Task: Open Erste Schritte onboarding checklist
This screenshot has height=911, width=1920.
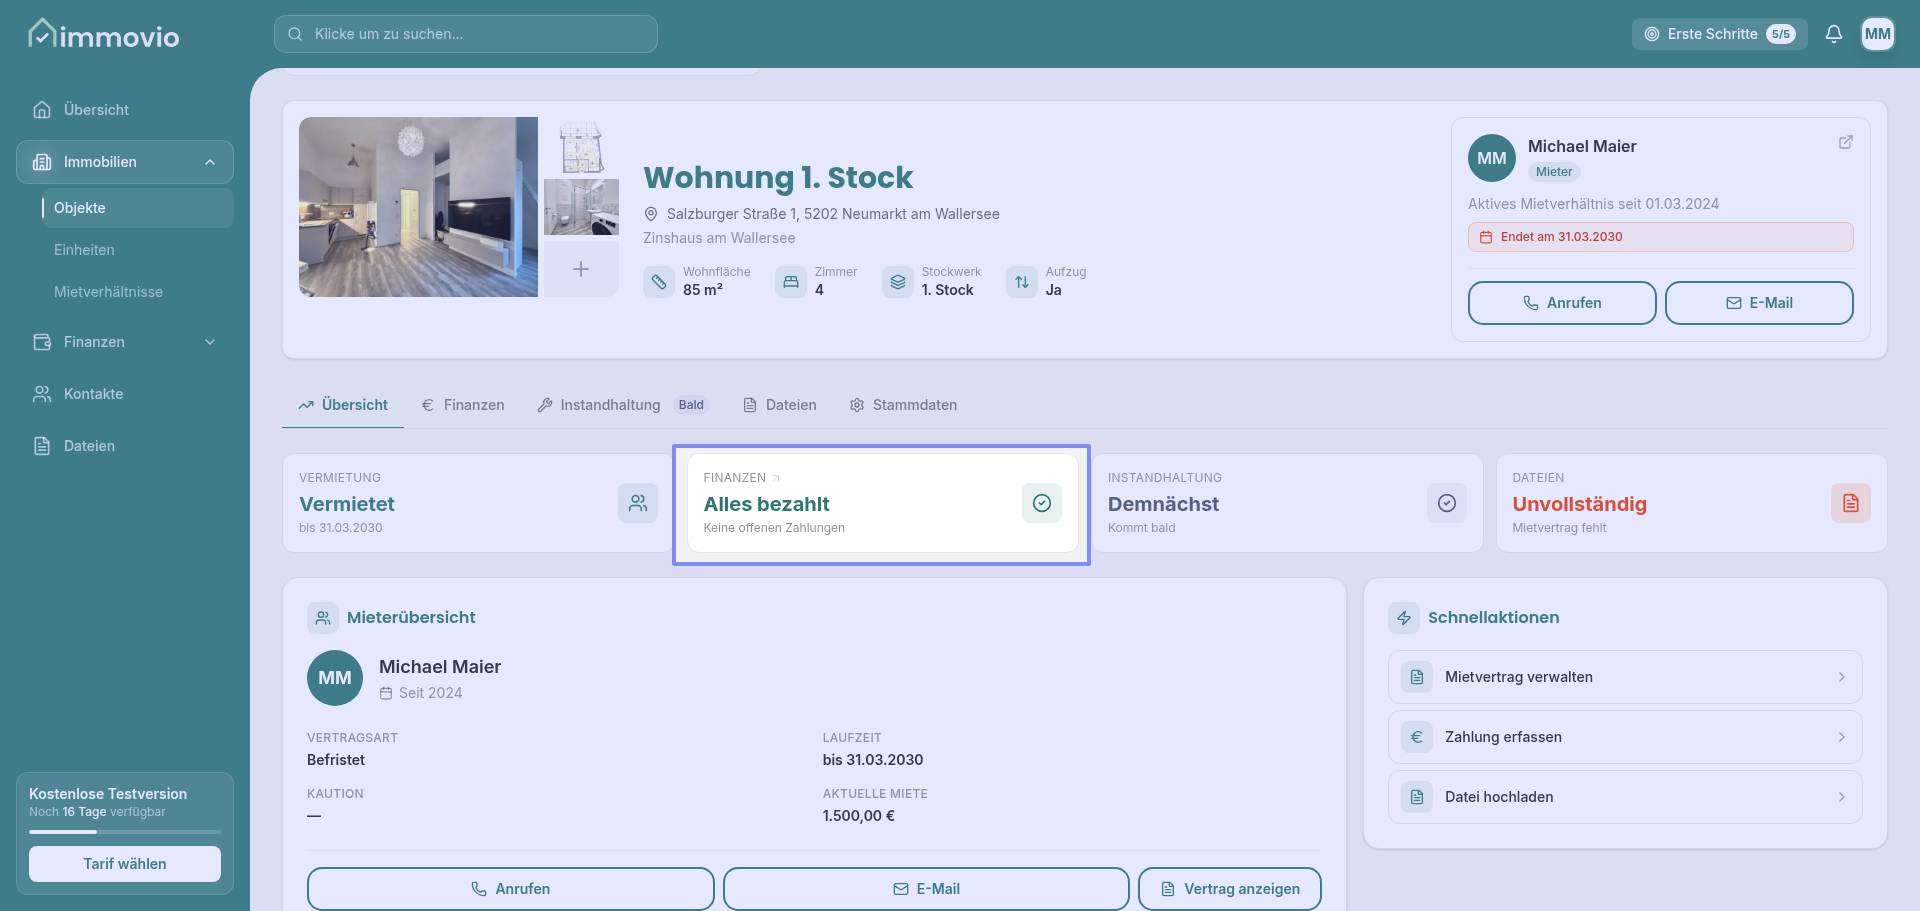Action: [1719, 34]
